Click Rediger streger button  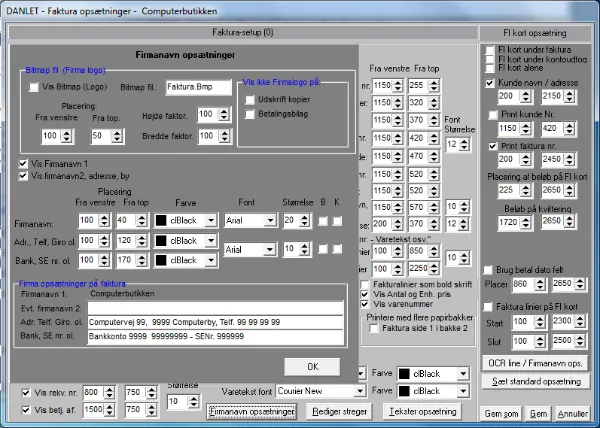point(339,412)
